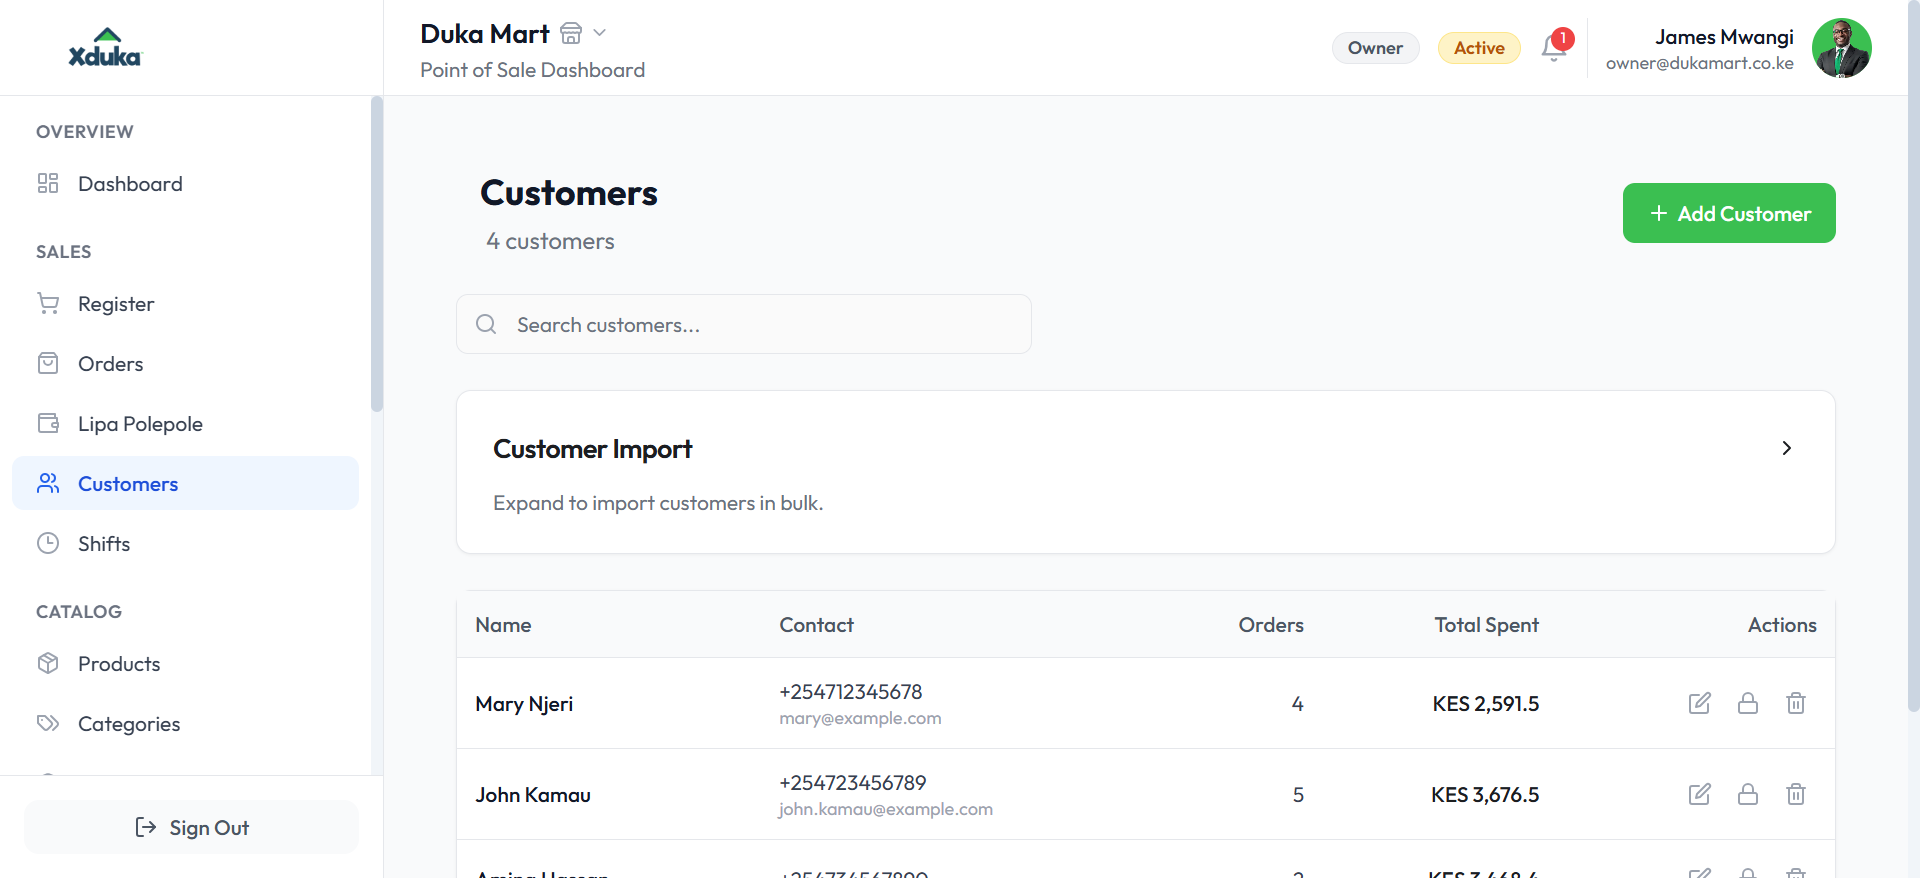
Task: Click the Orders column header
Action: pyautogui.click(x=1271, y=625)
